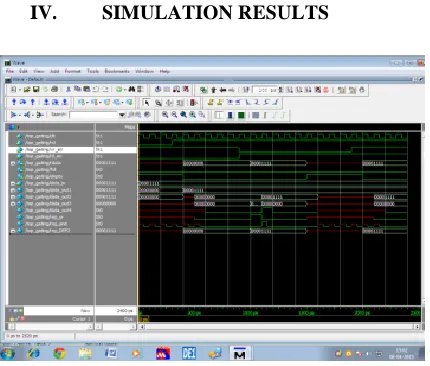Click the Zoom Out magnifier icon
The width and height of the screenshot is (430, 366).
pos(174,115)
